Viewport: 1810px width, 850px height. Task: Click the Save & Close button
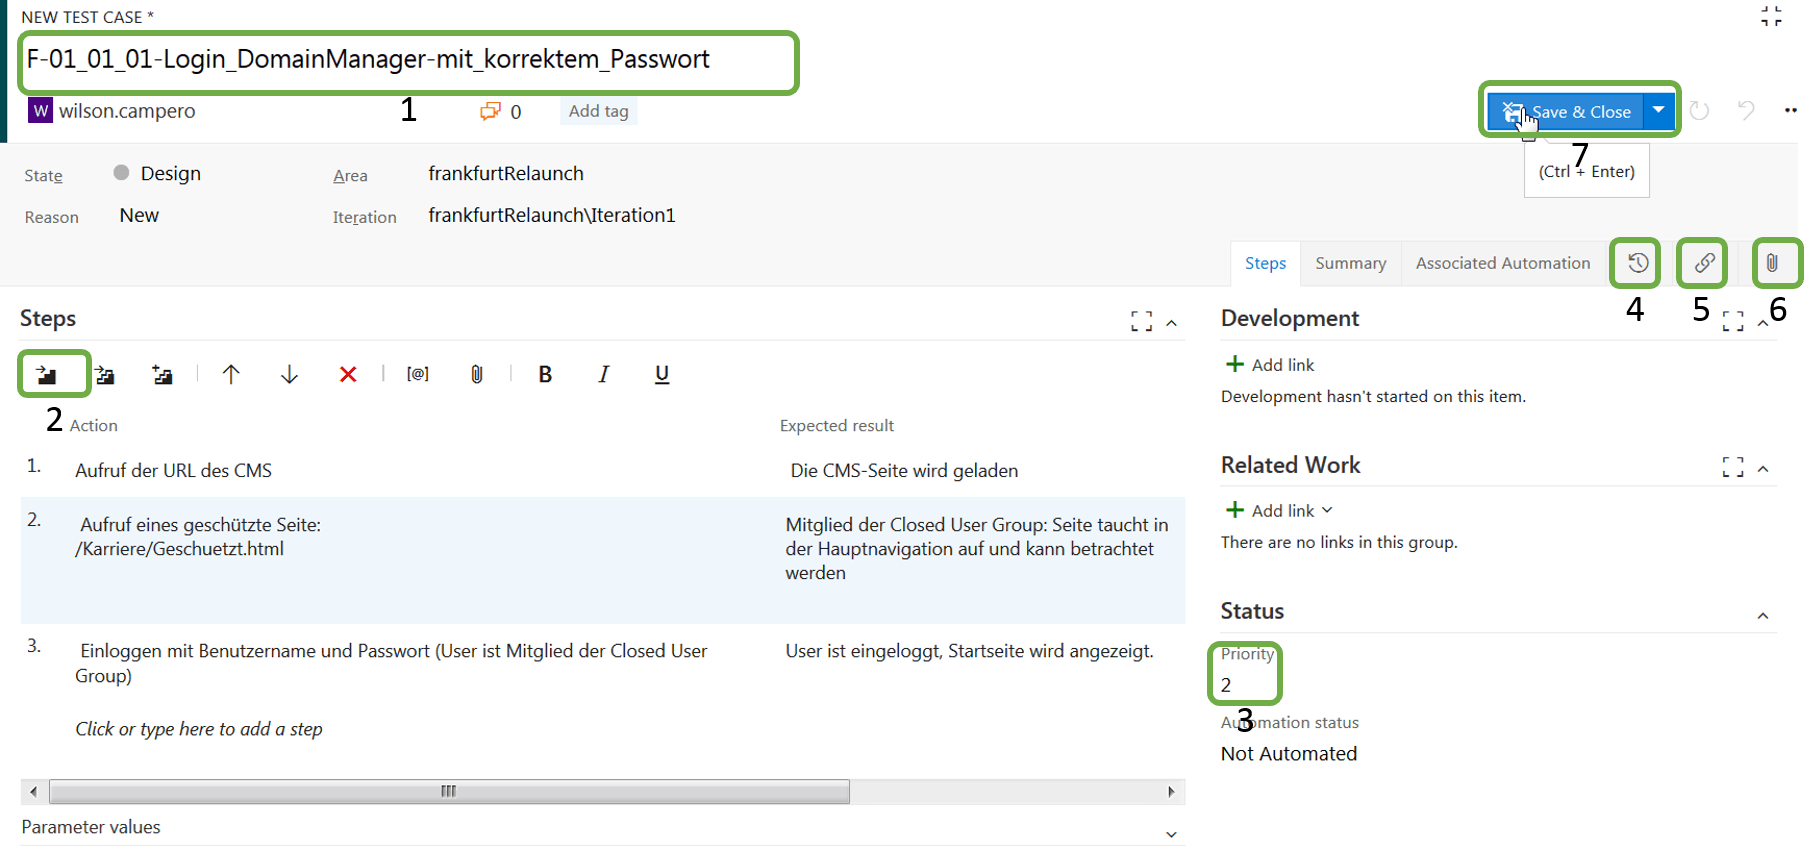coord(1566,111)
